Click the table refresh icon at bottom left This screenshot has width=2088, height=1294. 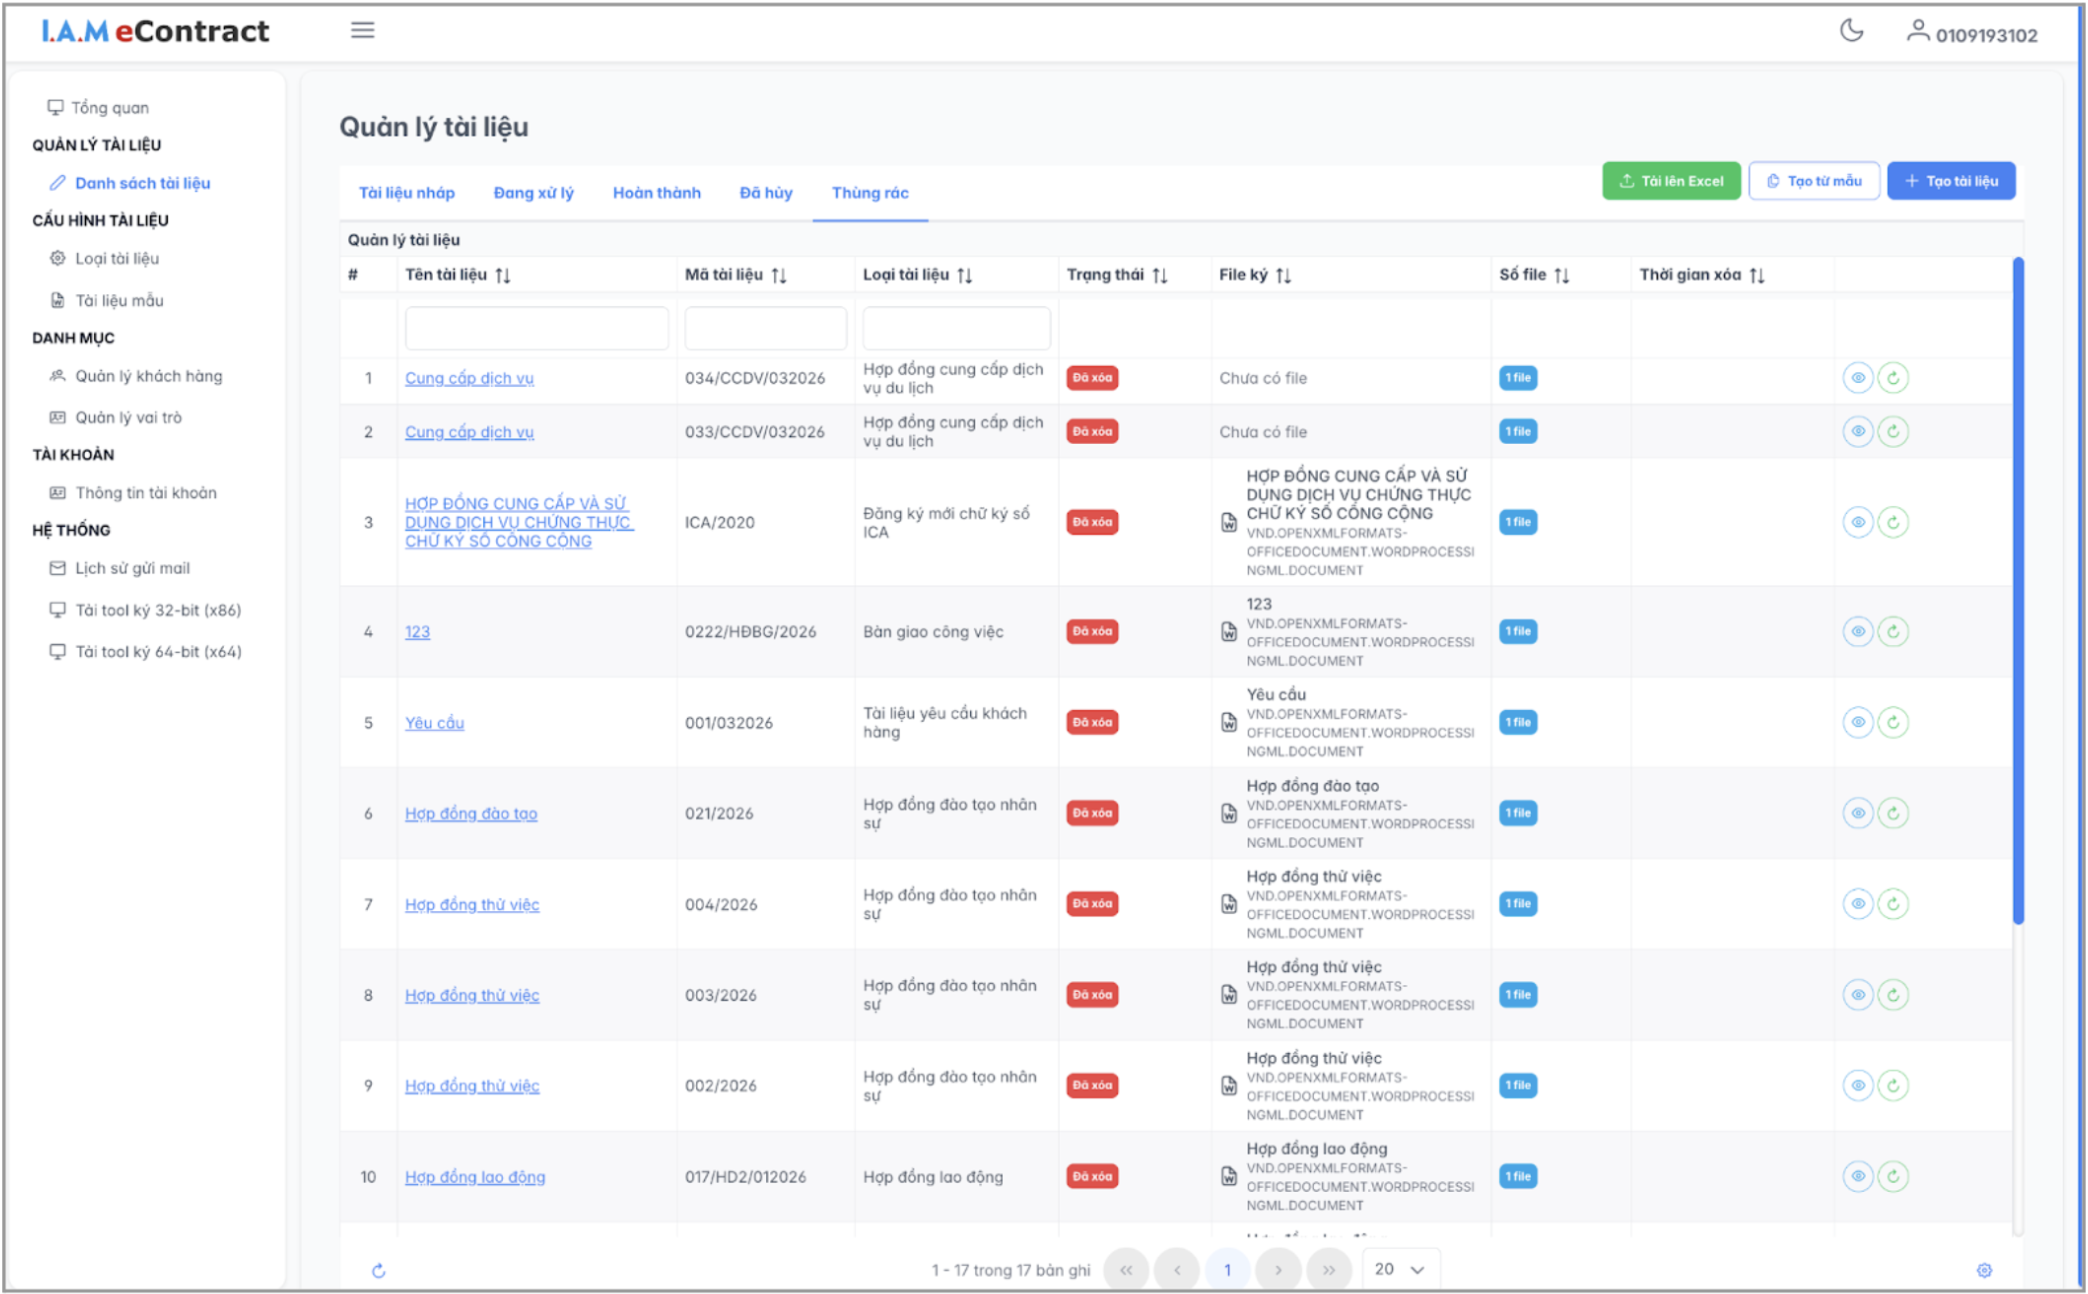click(x=378, y=1270)
